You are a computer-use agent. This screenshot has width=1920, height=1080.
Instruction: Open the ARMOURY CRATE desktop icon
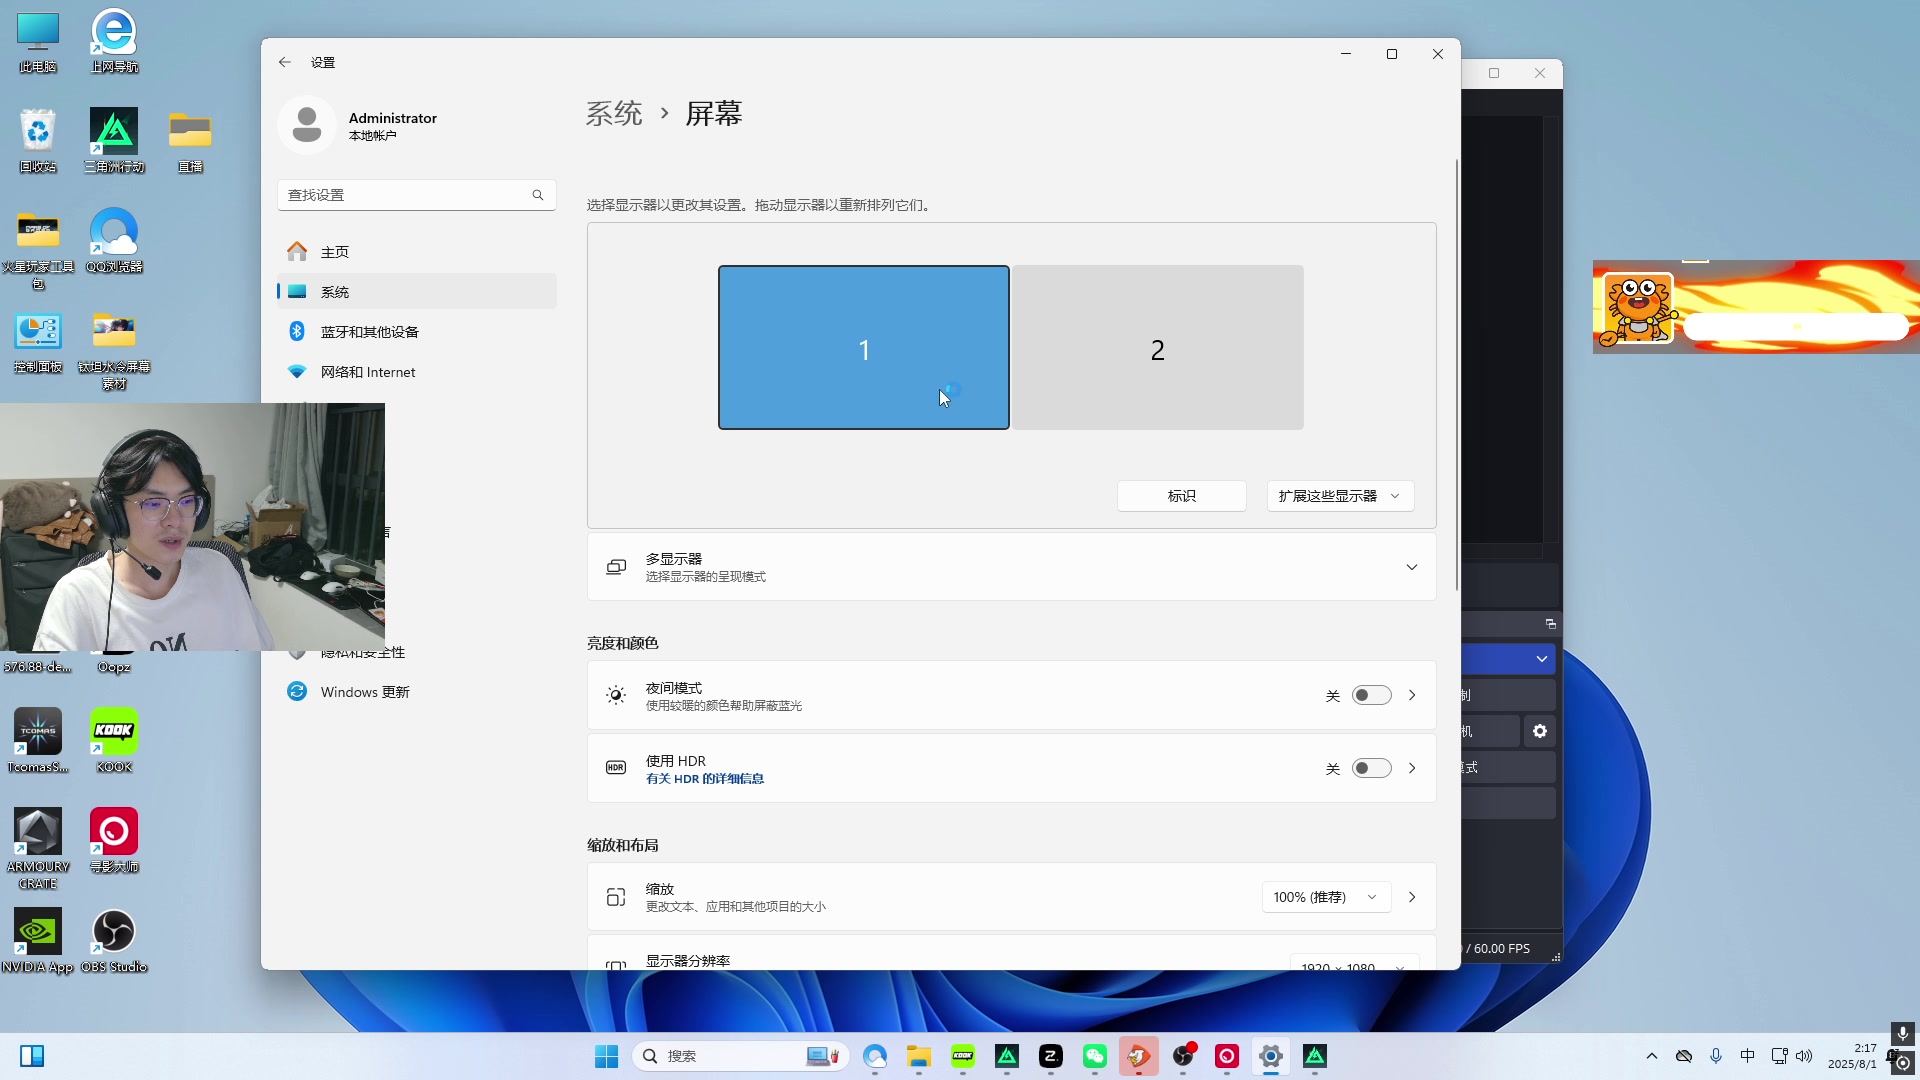click(x=38, y=849)
